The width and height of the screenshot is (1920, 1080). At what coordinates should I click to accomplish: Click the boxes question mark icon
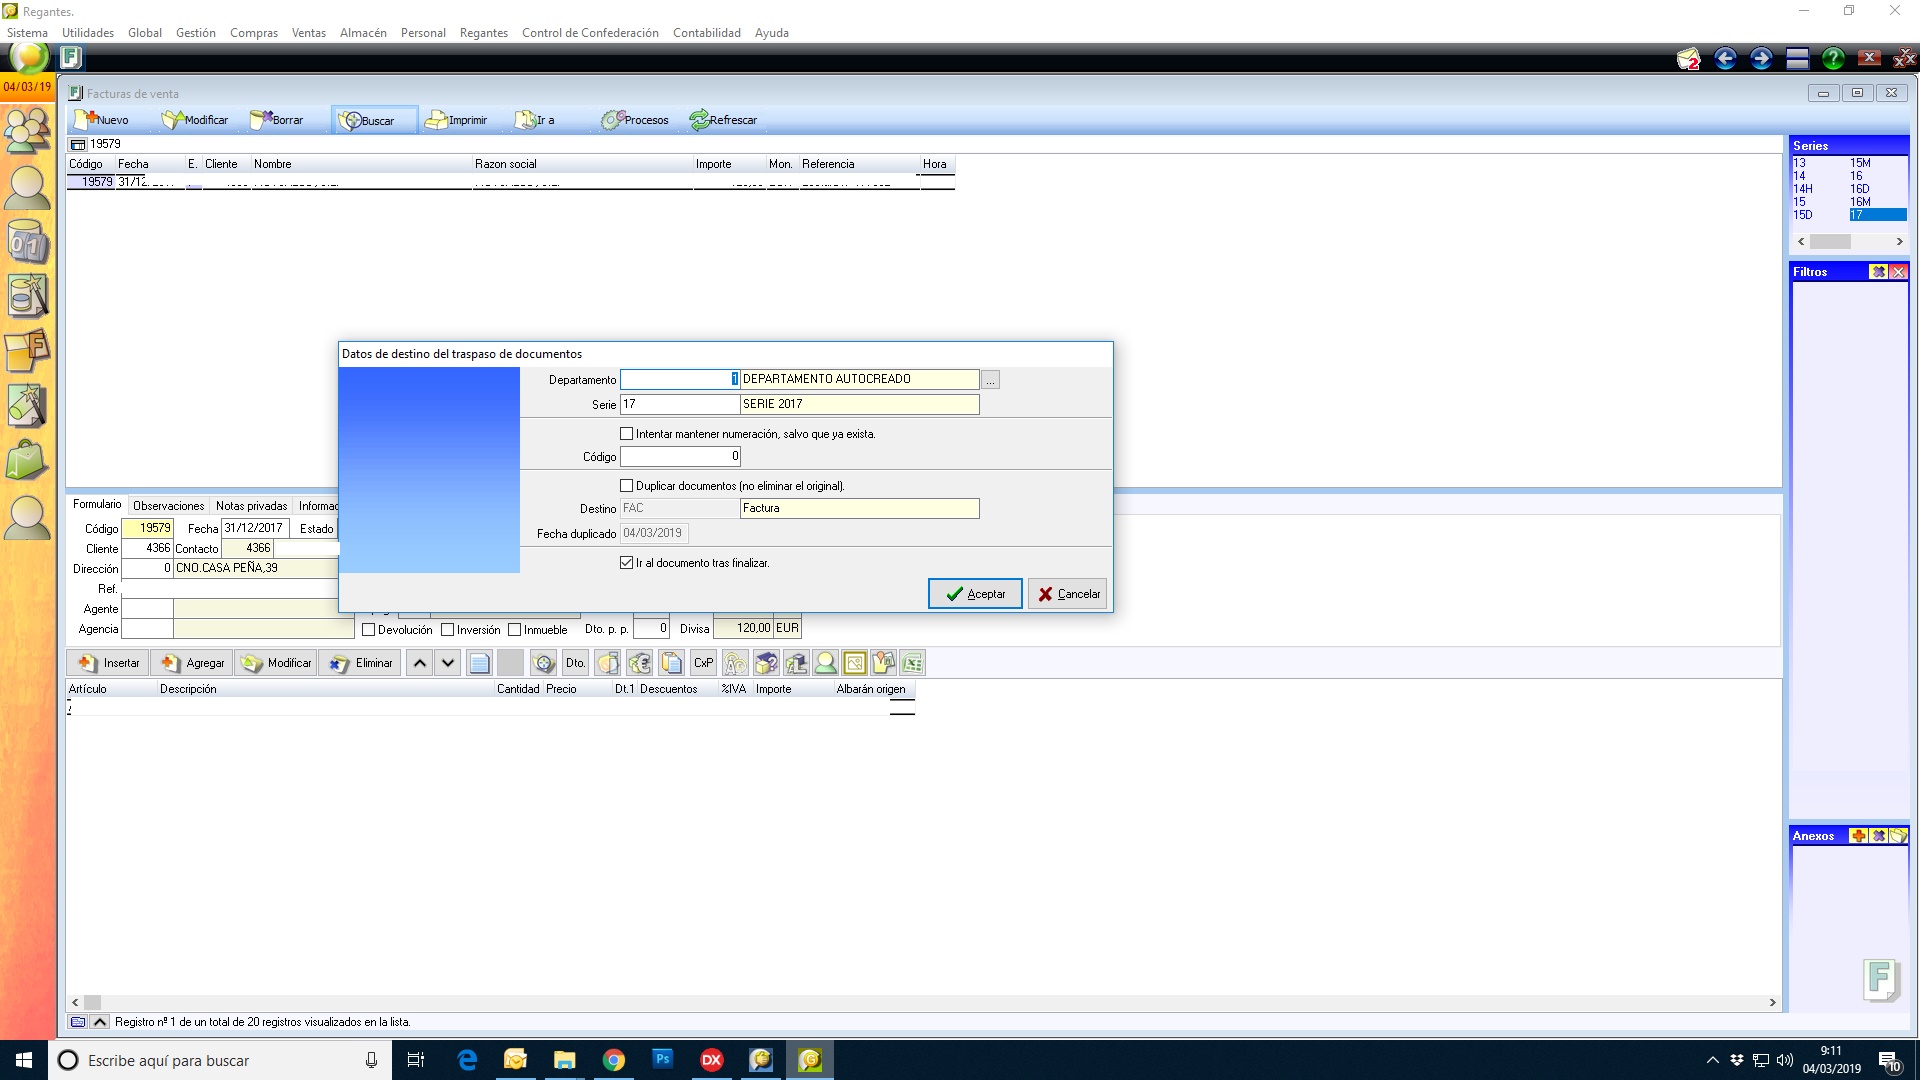(x=767, y=663)
